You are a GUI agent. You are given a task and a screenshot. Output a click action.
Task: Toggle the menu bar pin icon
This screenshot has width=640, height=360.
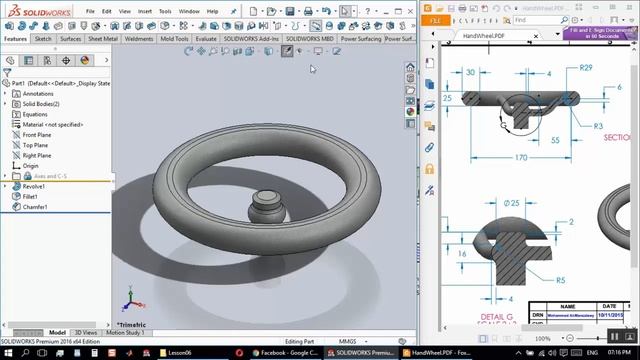(x=233, y=11)
